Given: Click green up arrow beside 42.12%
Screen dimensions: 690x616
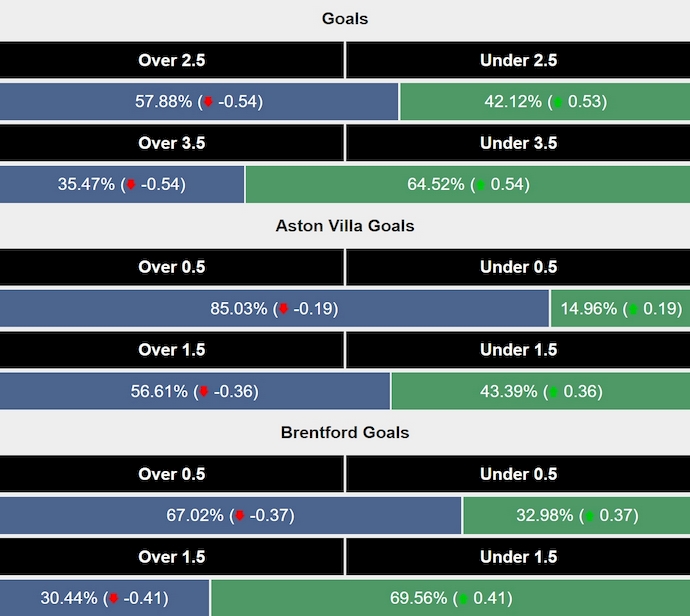Looking at the screenshot, I should (557, 102).
